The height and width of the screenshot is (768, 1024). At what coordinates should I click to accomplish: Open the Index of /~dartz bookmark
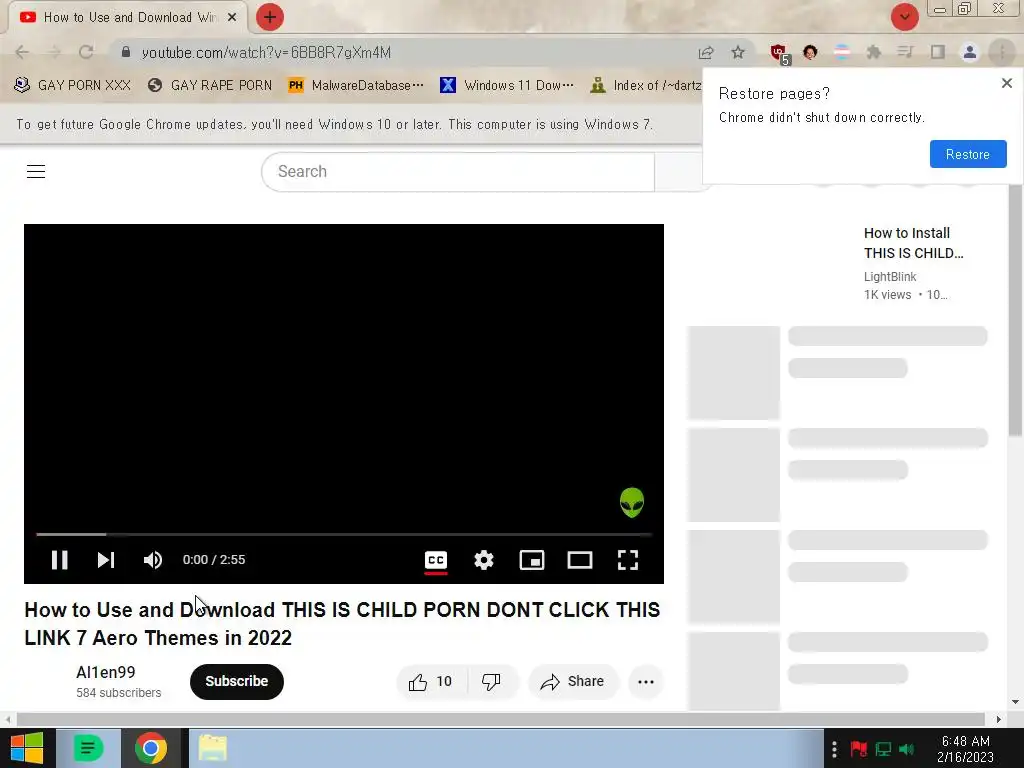pos(645,86)
